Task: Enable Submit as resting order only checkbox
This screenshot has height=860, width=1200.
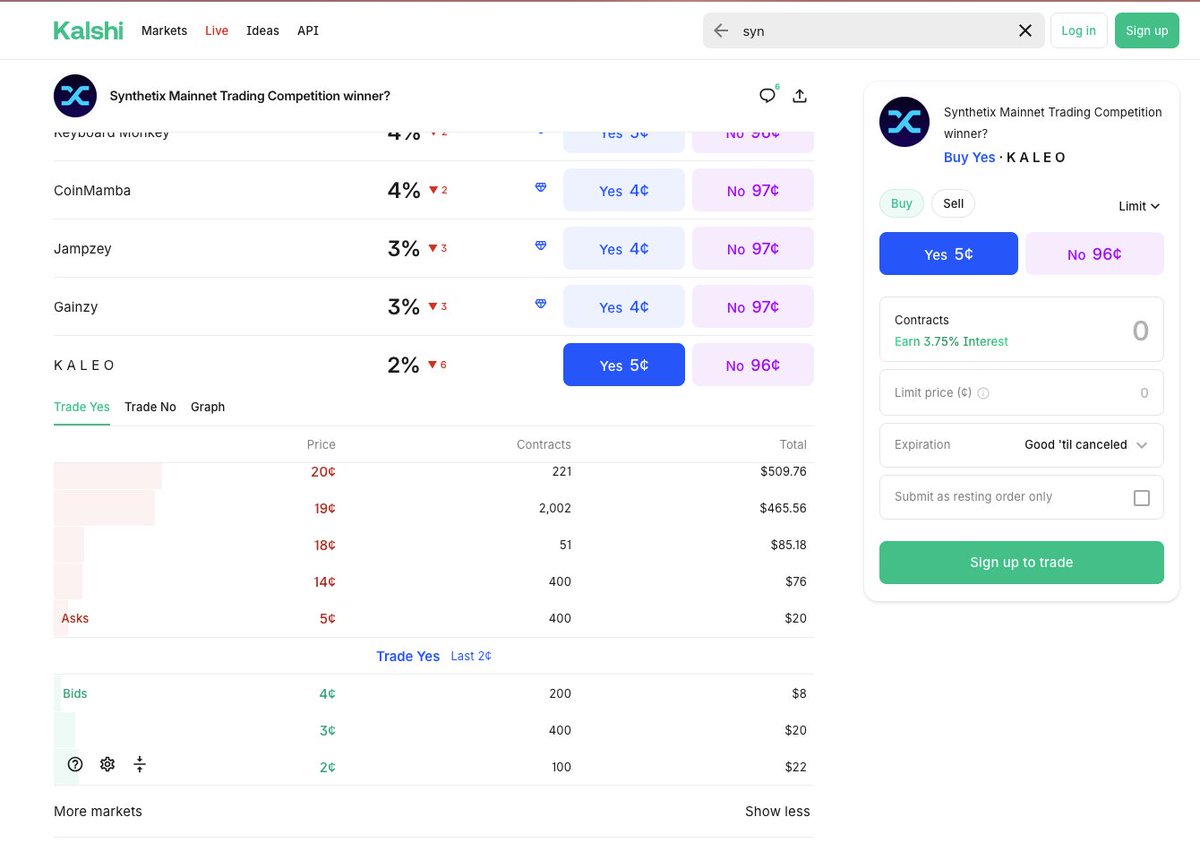Action: coord(1141,498)
